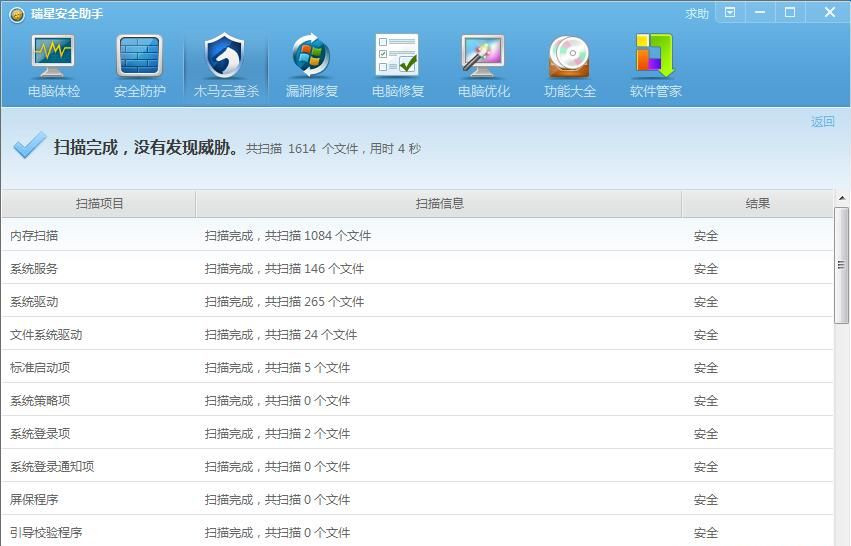
Task: Open 电脑修复 computer repair
Action: [x=398, y=67]
